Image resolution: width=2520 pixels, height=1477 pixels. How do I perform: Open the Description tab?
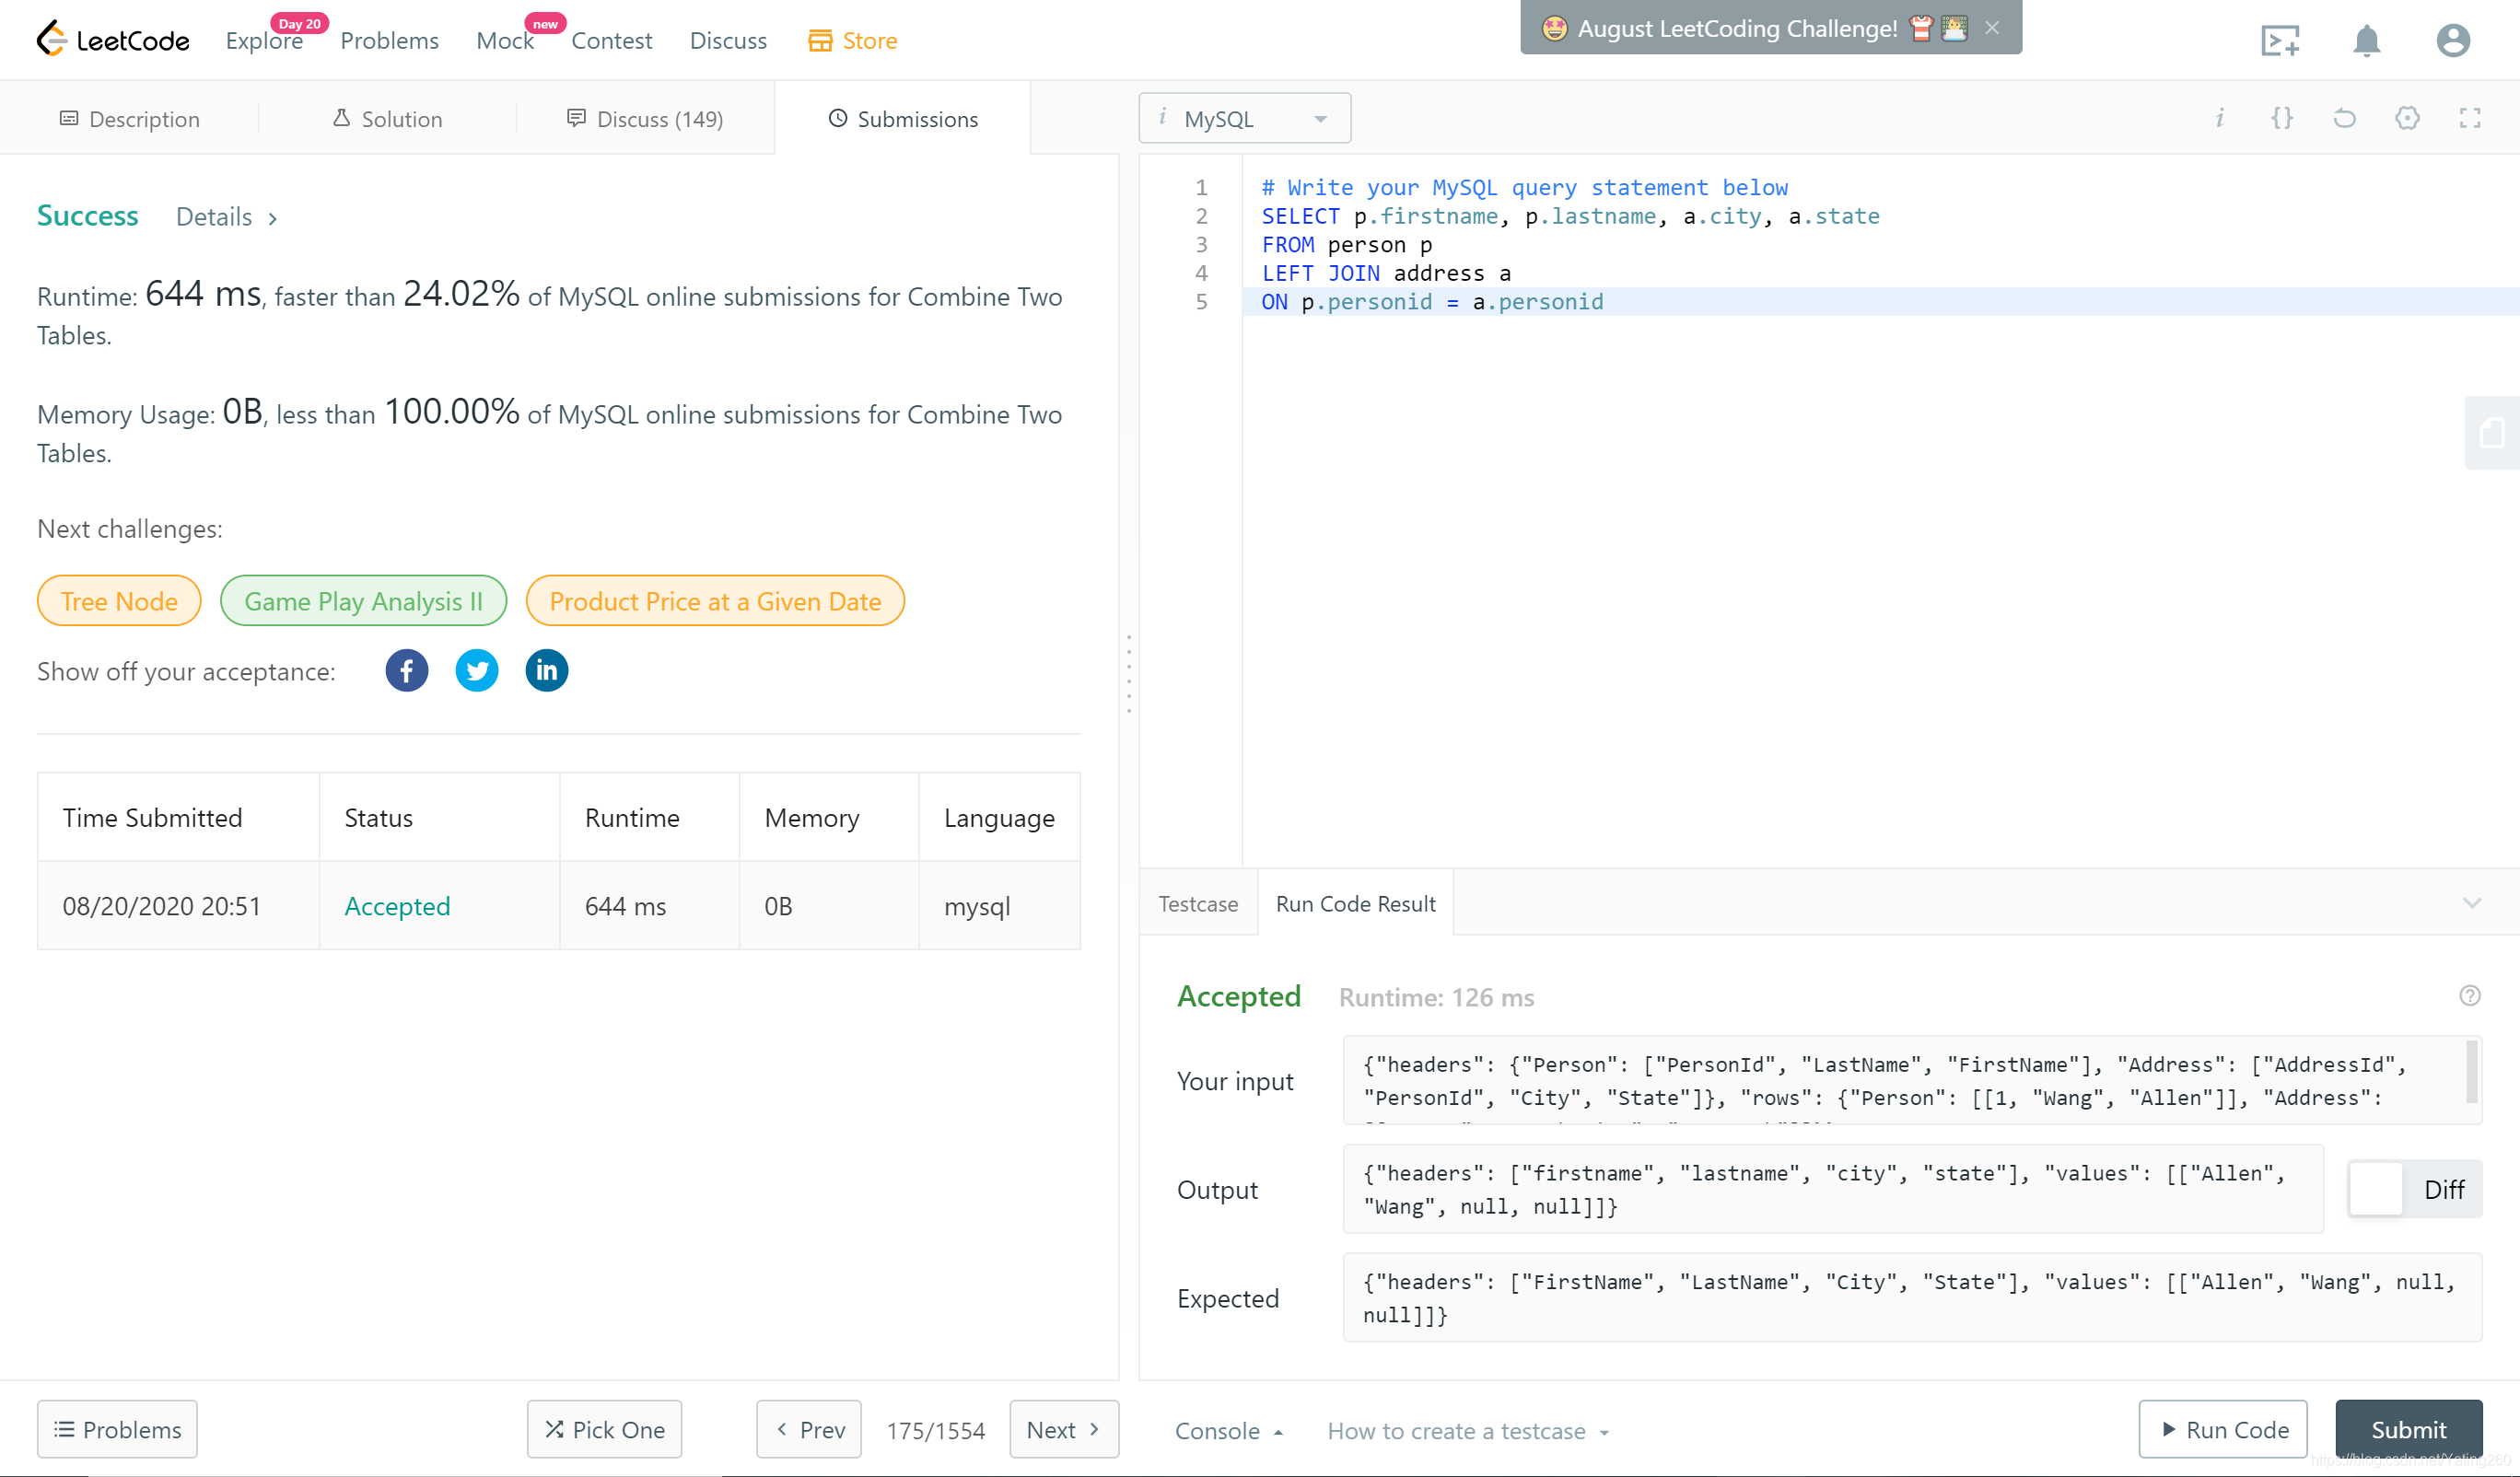pyautogui.click(x=130, y=119)
